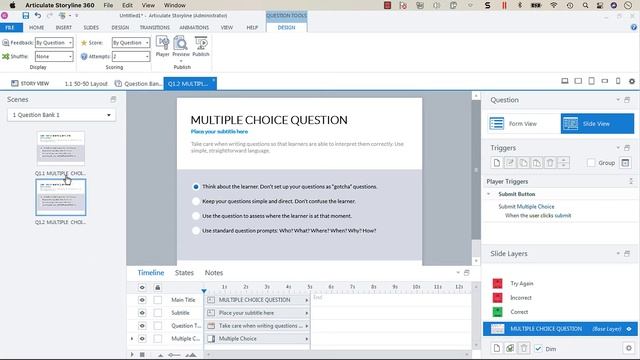Select the 'Keep your questions simple' answer radio
This screenshot has width=640, height=360.
pyautogui.click(x=196, y=201)
